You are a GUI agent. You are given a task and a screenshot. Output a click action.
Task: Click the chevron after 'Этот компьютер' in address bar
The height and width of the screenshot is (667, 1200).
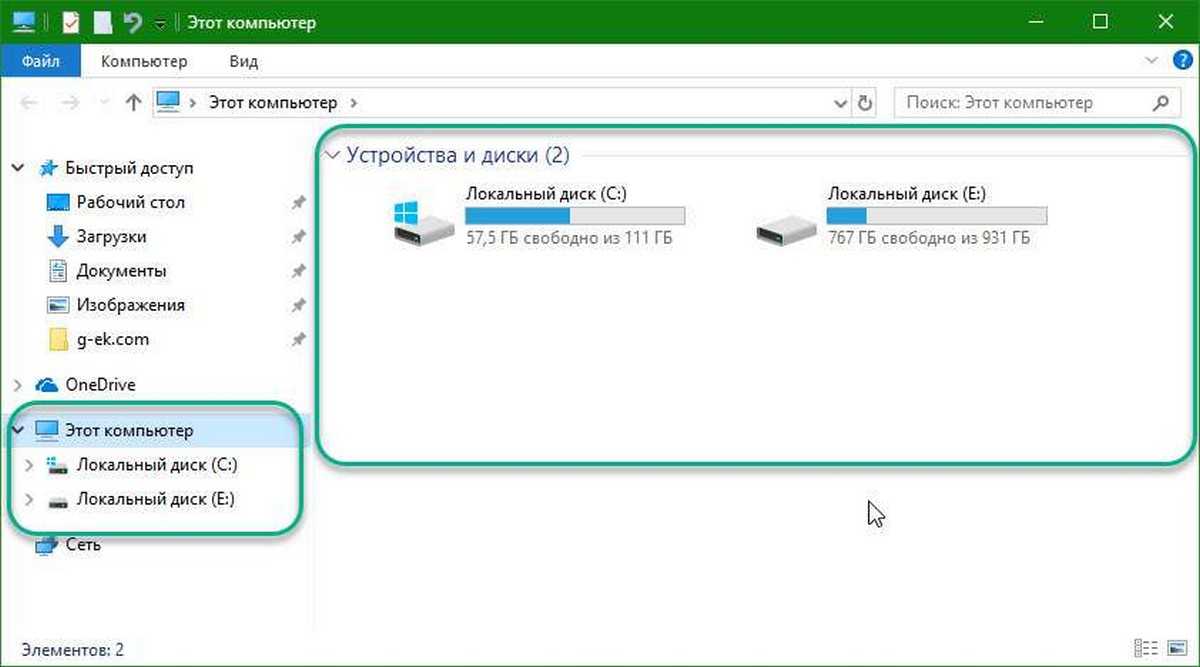pyautogui.click(x=354, y=103)
